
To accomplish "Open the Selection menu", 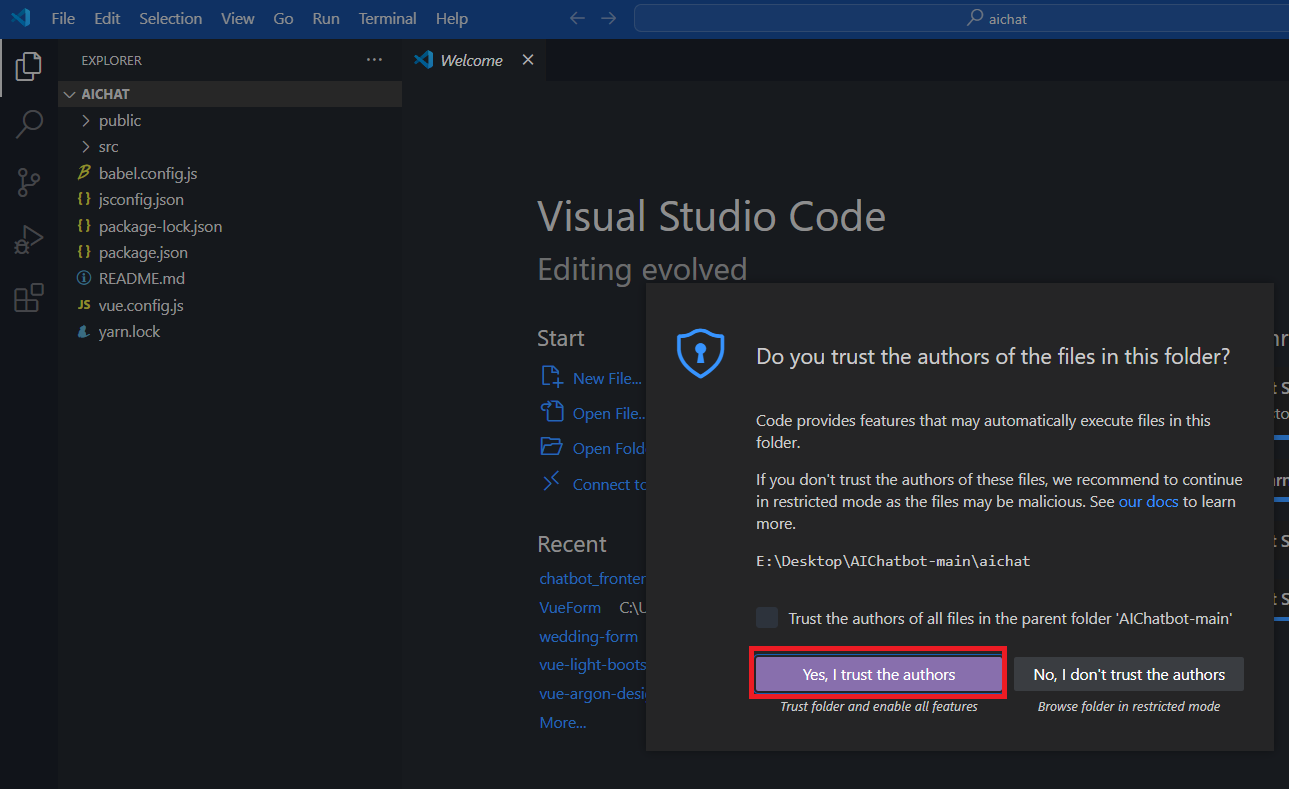I will click(x=171, y=18).
